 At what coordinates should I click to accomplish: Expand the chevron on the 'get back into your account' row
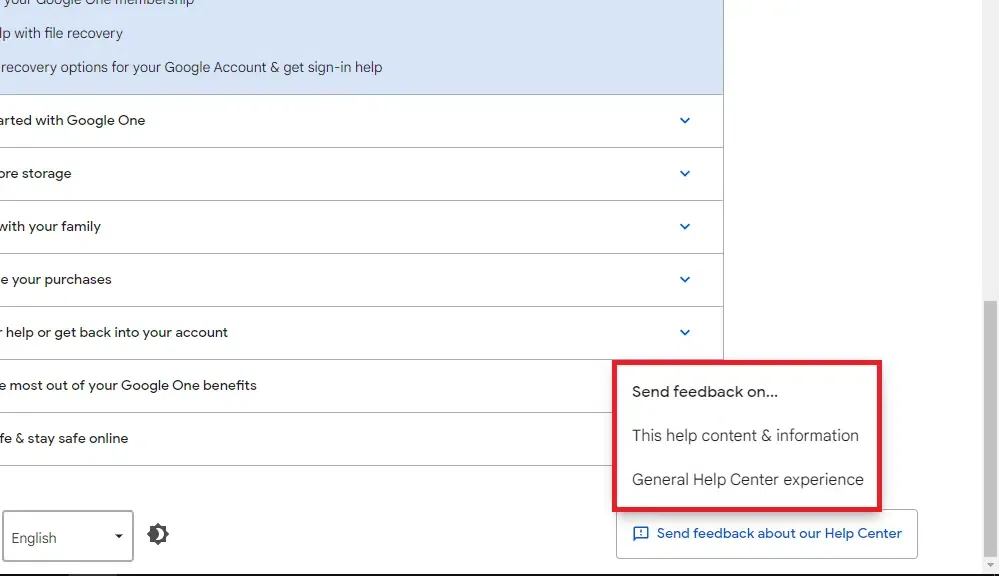[x=685, y=333]
